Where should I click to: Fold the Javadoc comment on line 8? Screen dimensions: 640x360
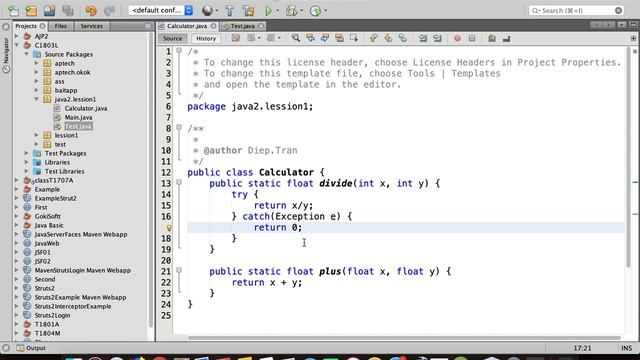click(x=179, y=127)
